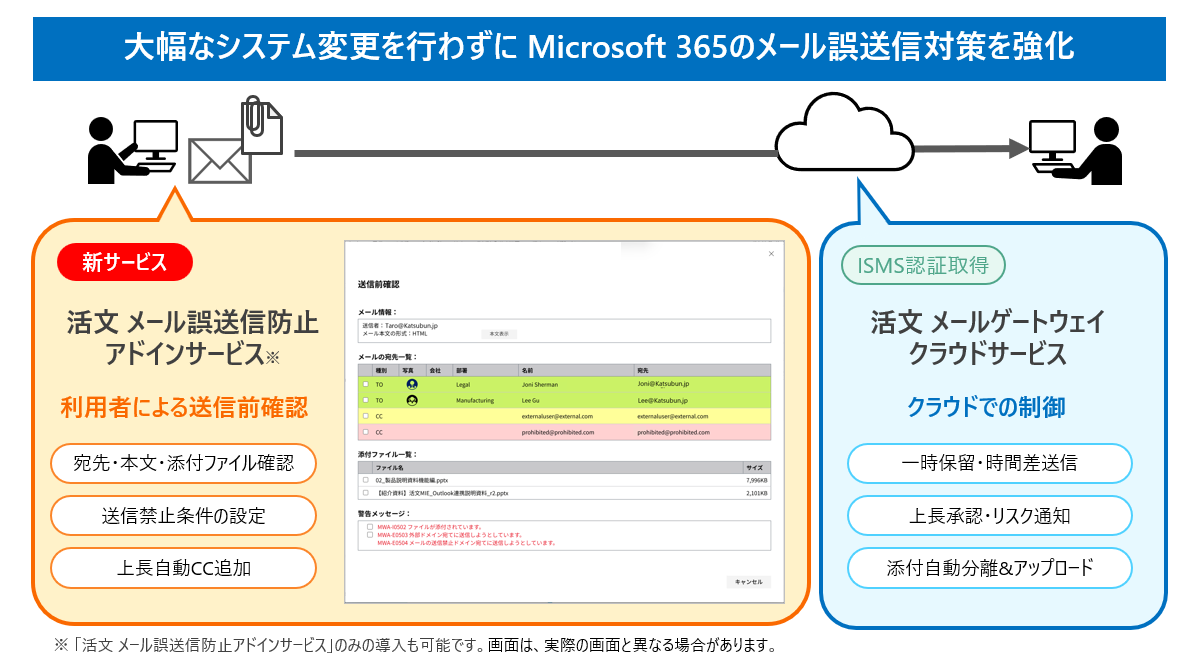The width and height of the screenshot is (1201, 657).
Task: Click the 宛先・本文・添付ファイル確認 pill
Action: [183, 464]
